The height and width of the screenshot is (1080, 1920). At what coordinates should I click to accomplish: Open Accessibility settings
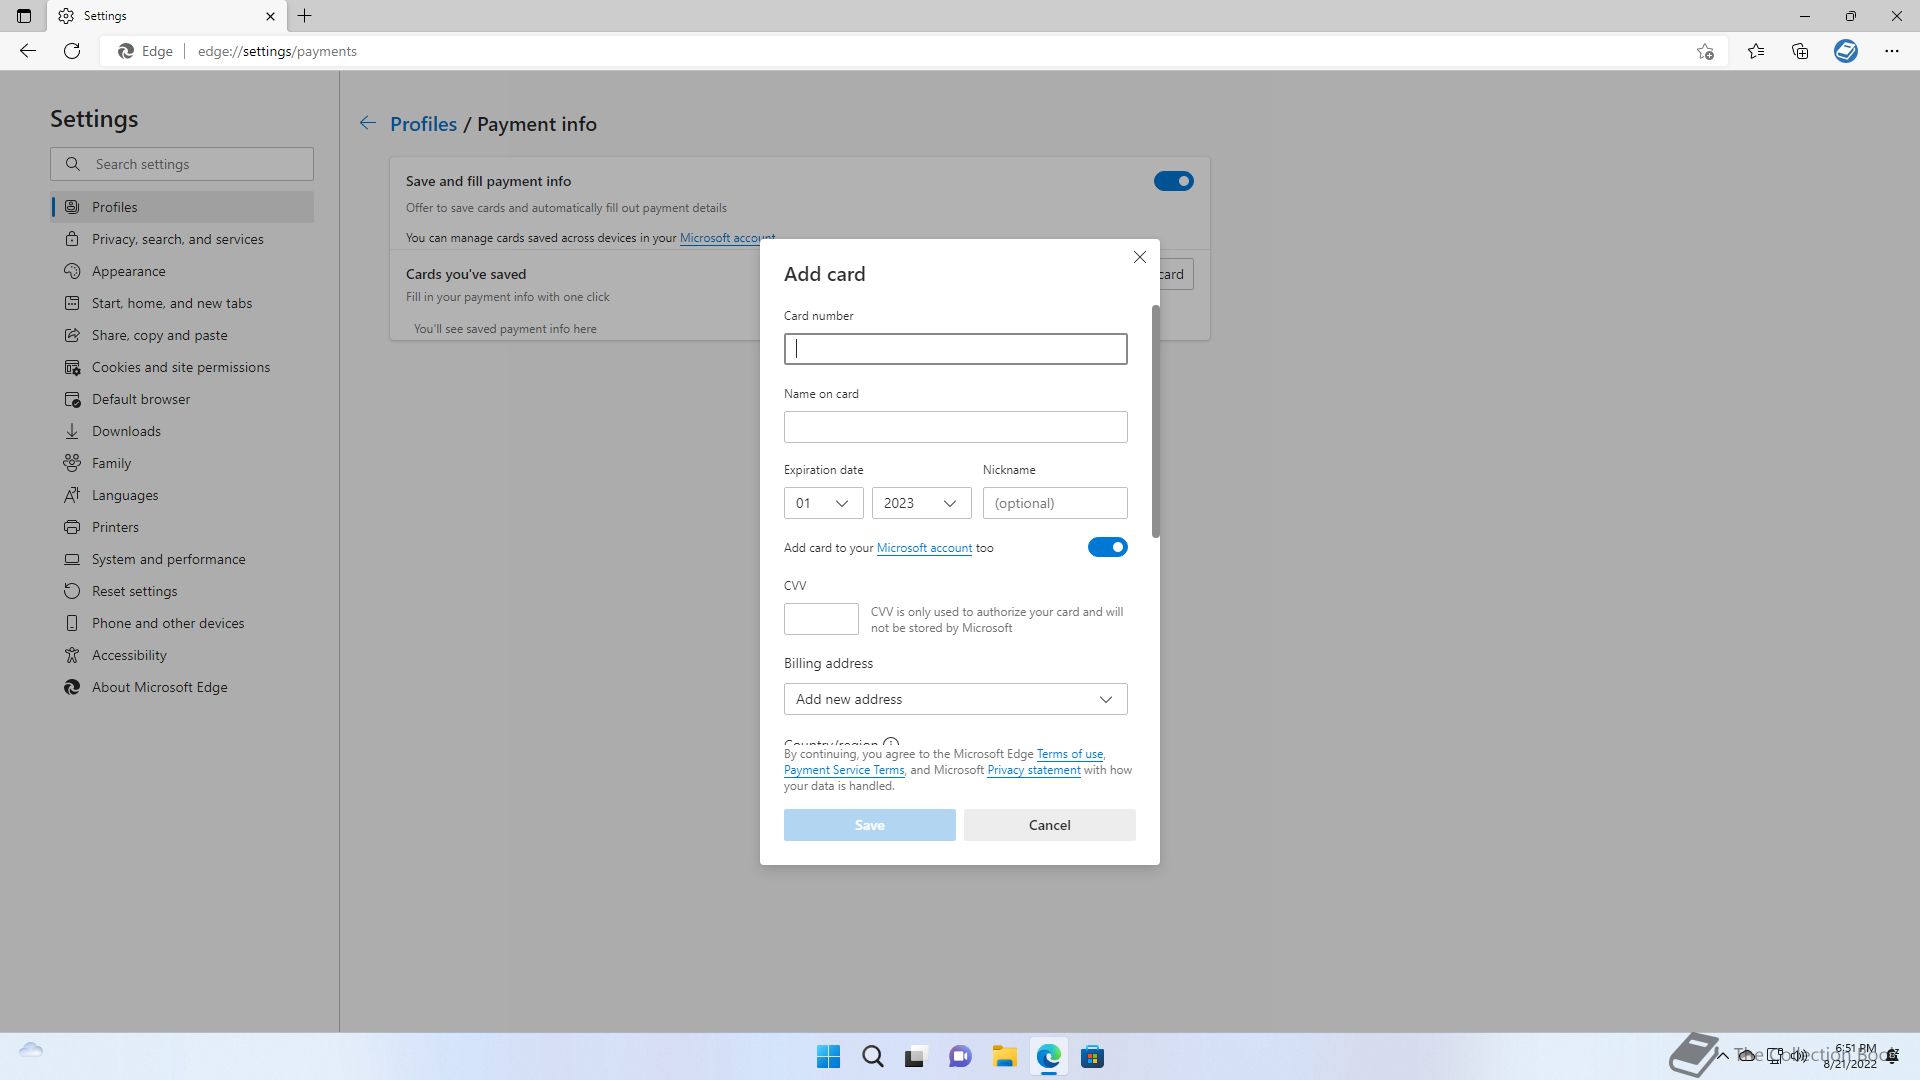(x=182, y=655)
